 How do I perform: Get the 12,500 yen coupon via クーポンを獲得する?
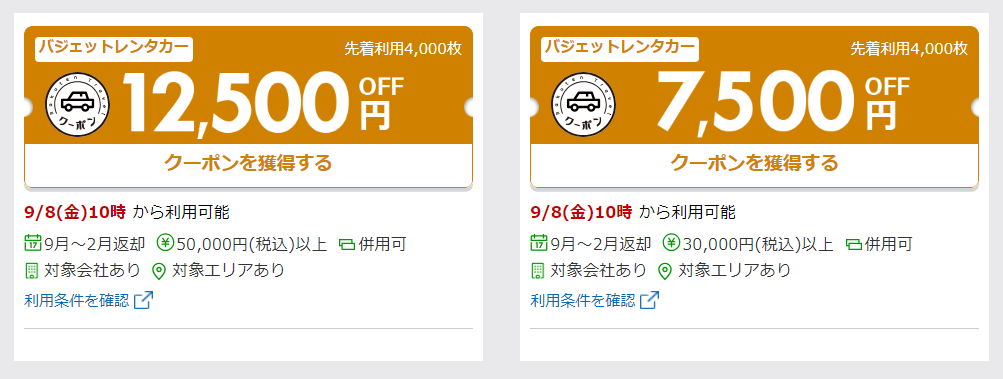[248, 163]
